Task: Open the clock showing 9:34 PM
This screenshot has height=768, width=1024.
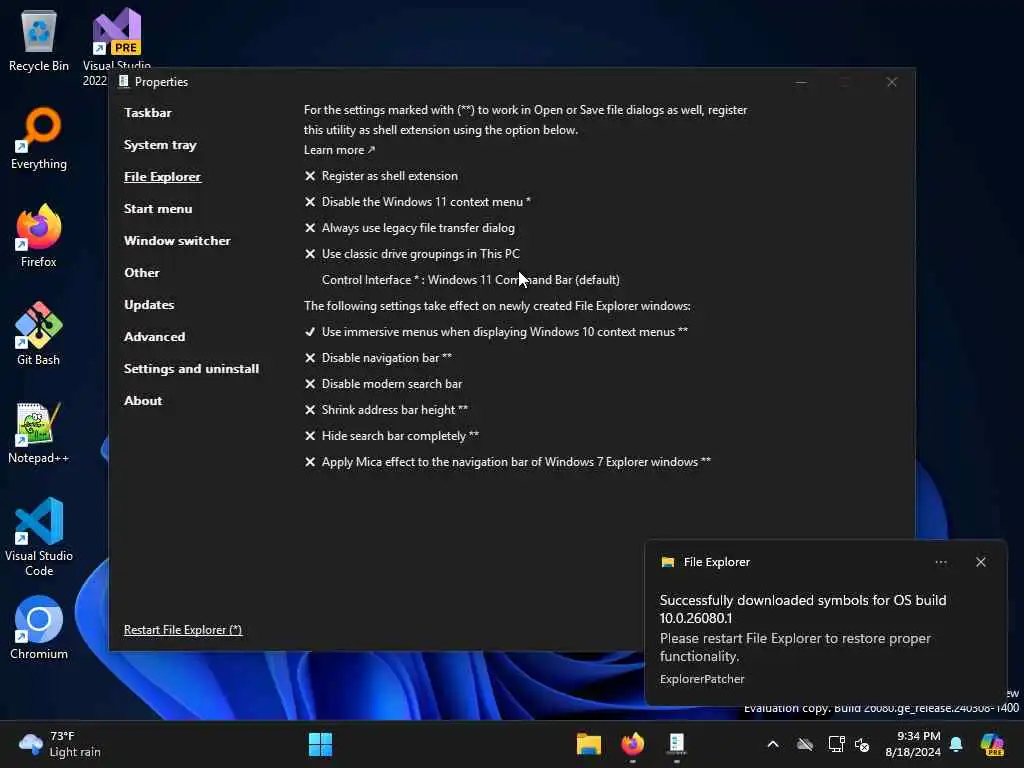Action: point(913,744)
